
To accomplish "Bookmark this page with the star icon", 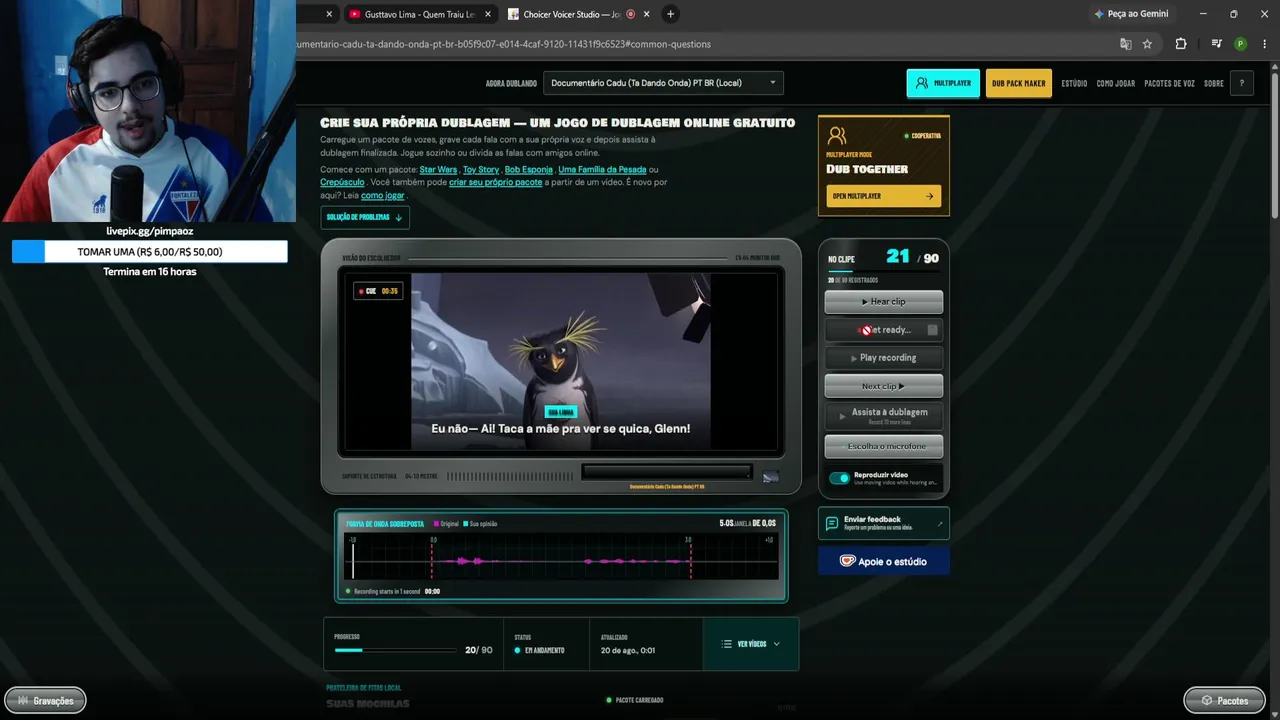I will tap(1147, 44).
